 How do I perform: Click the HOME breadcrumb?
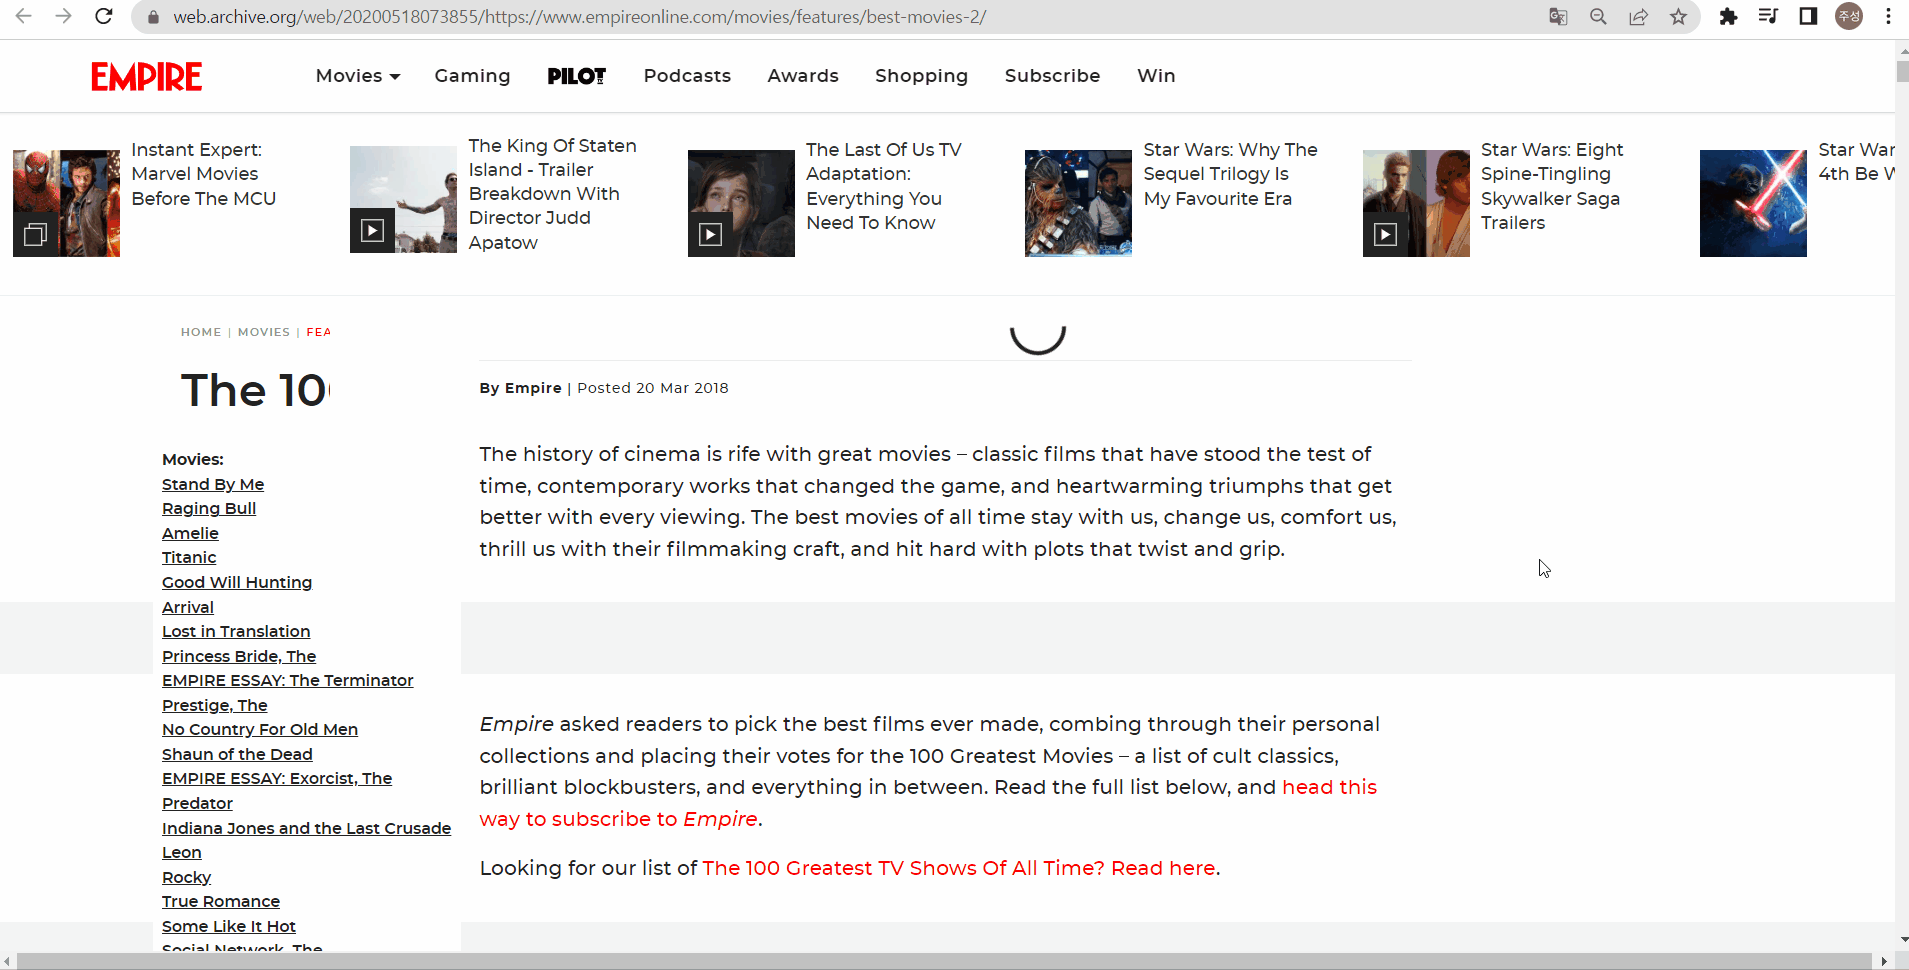[201, 332]
